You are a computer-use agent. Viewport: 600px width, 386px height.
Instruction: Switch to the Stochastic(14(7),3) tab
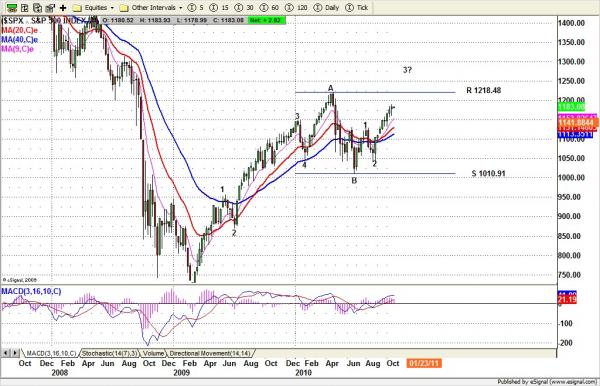coord(109,353)
